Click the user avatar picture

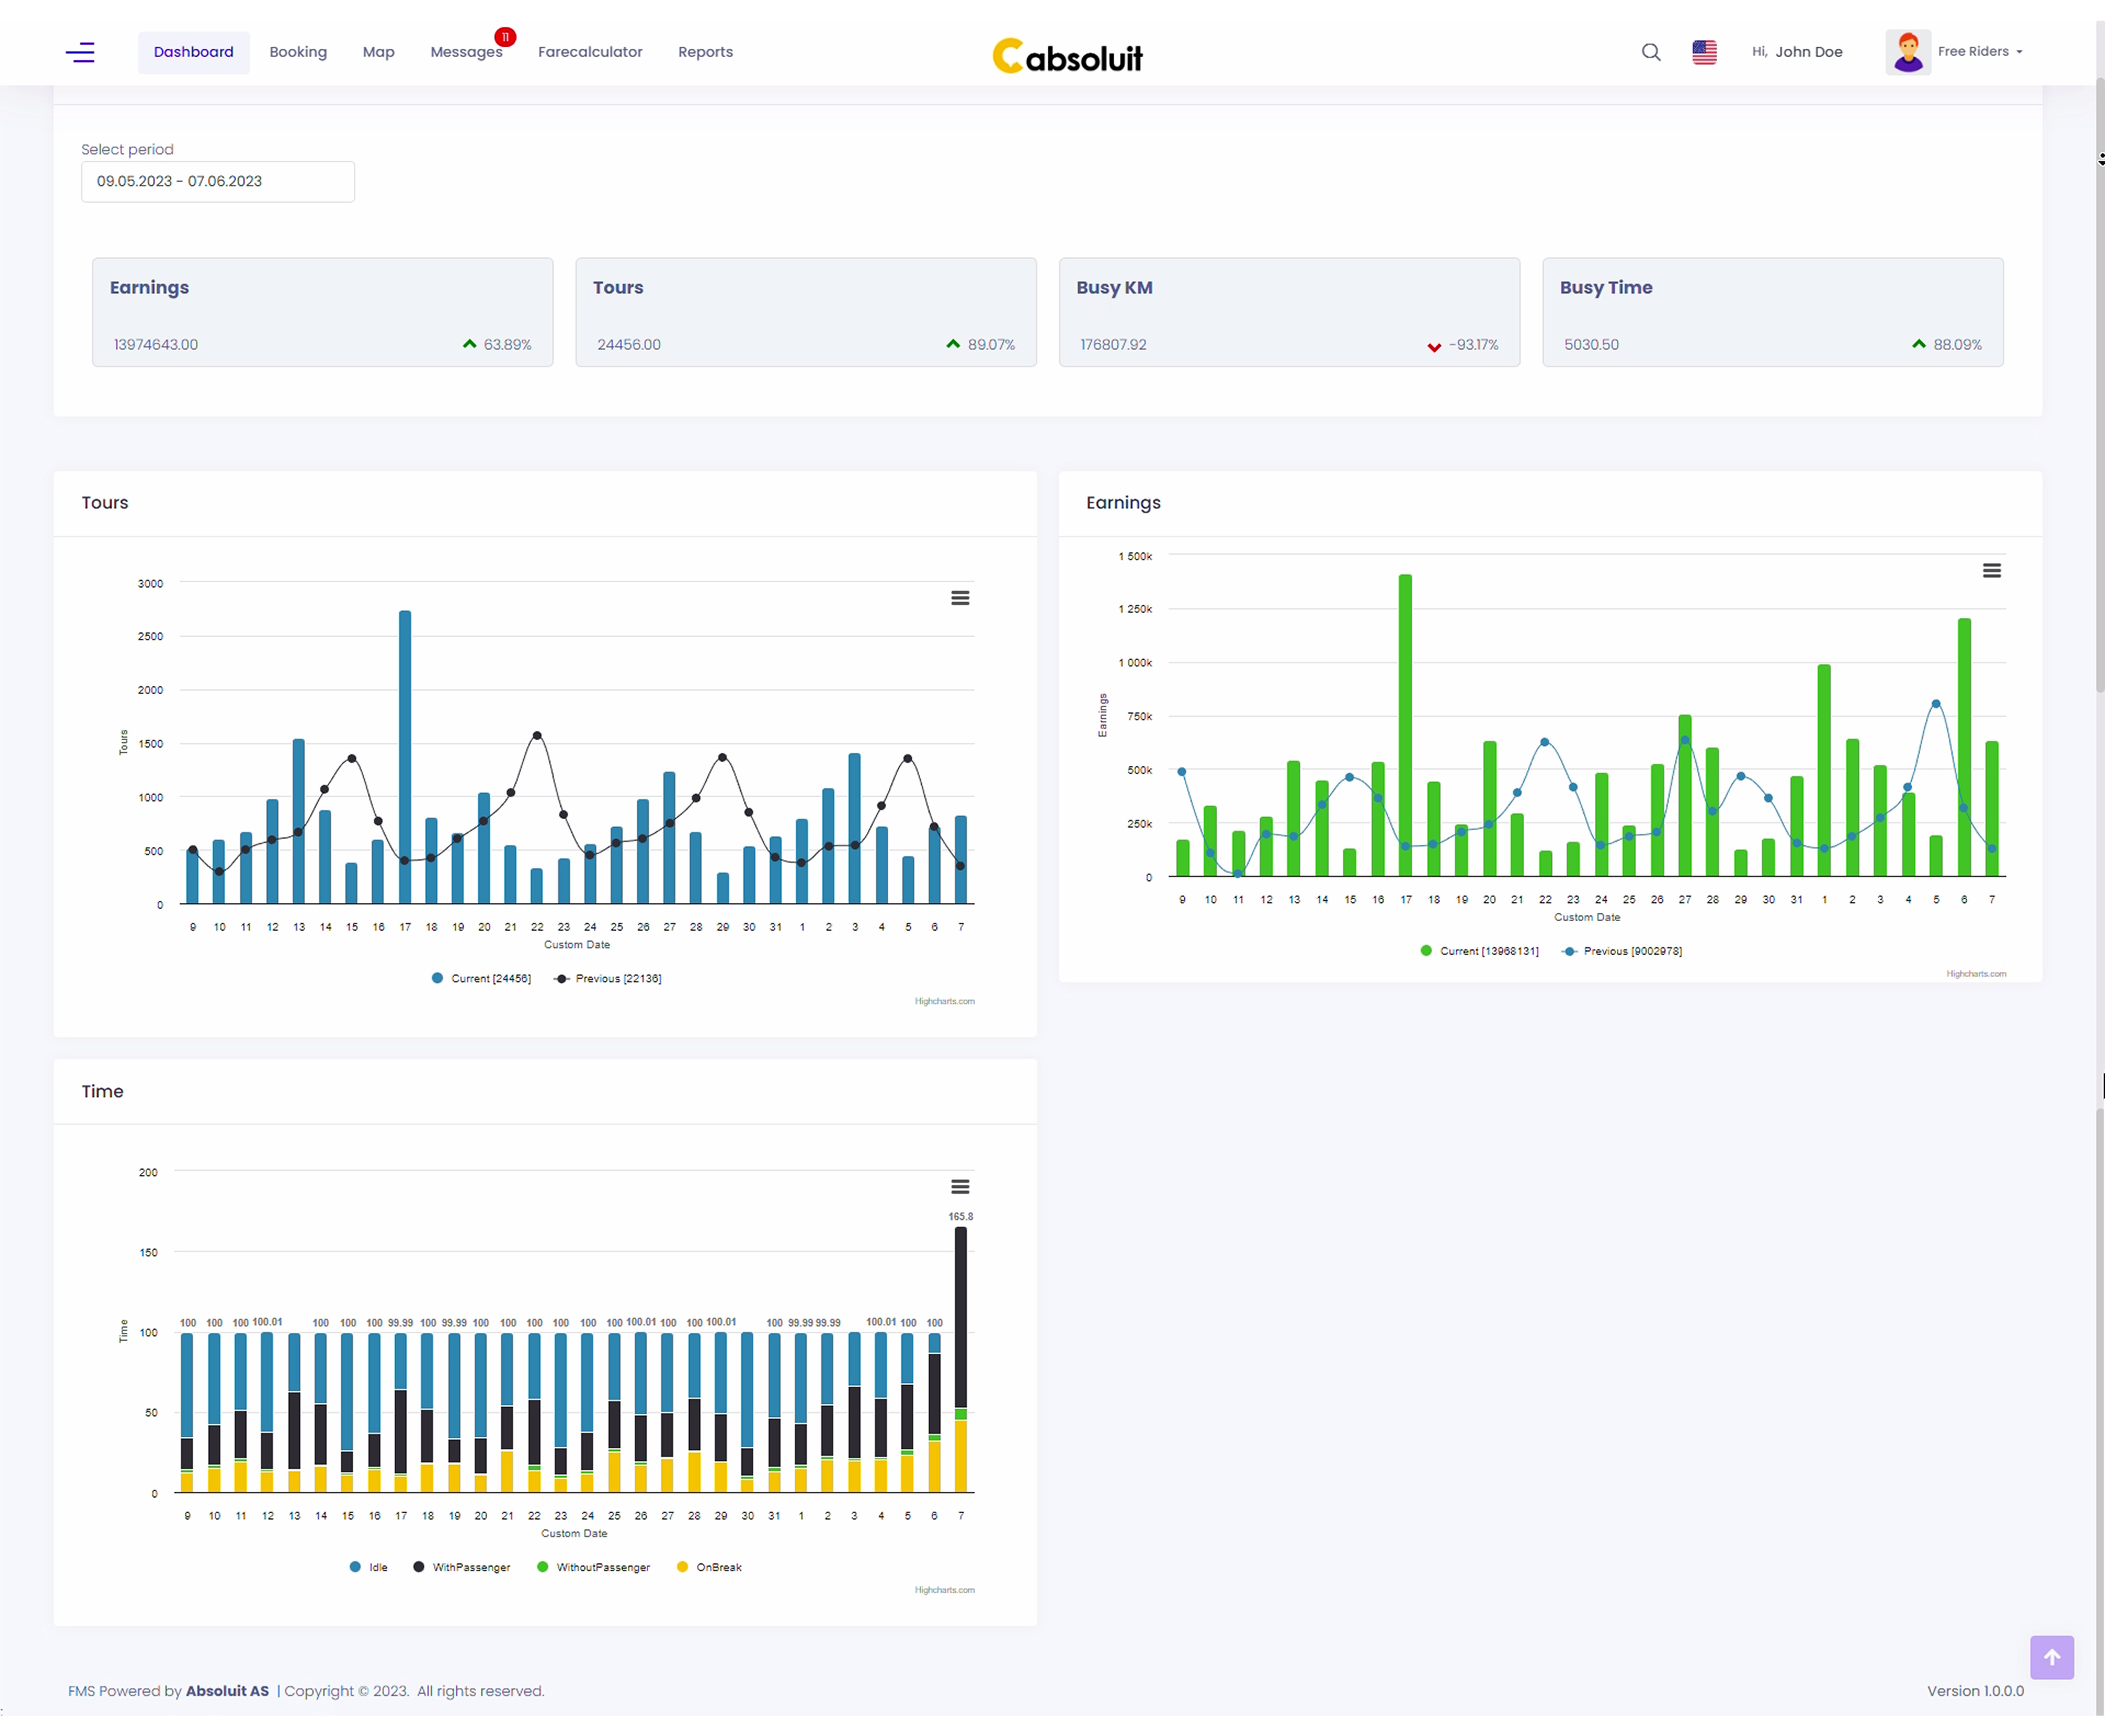pyautogui.click(x=1908, y=51)
